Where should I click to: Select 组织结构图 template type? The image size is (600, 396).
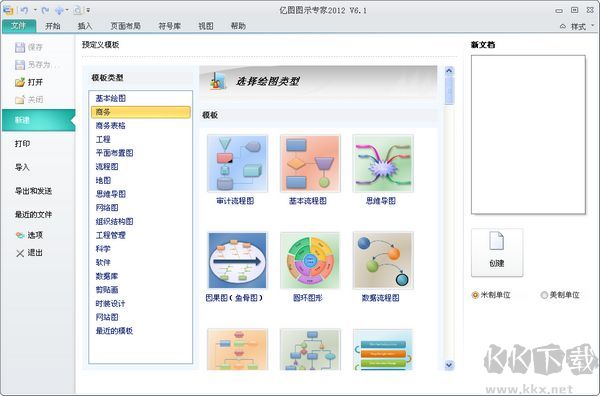click(114, 222)
